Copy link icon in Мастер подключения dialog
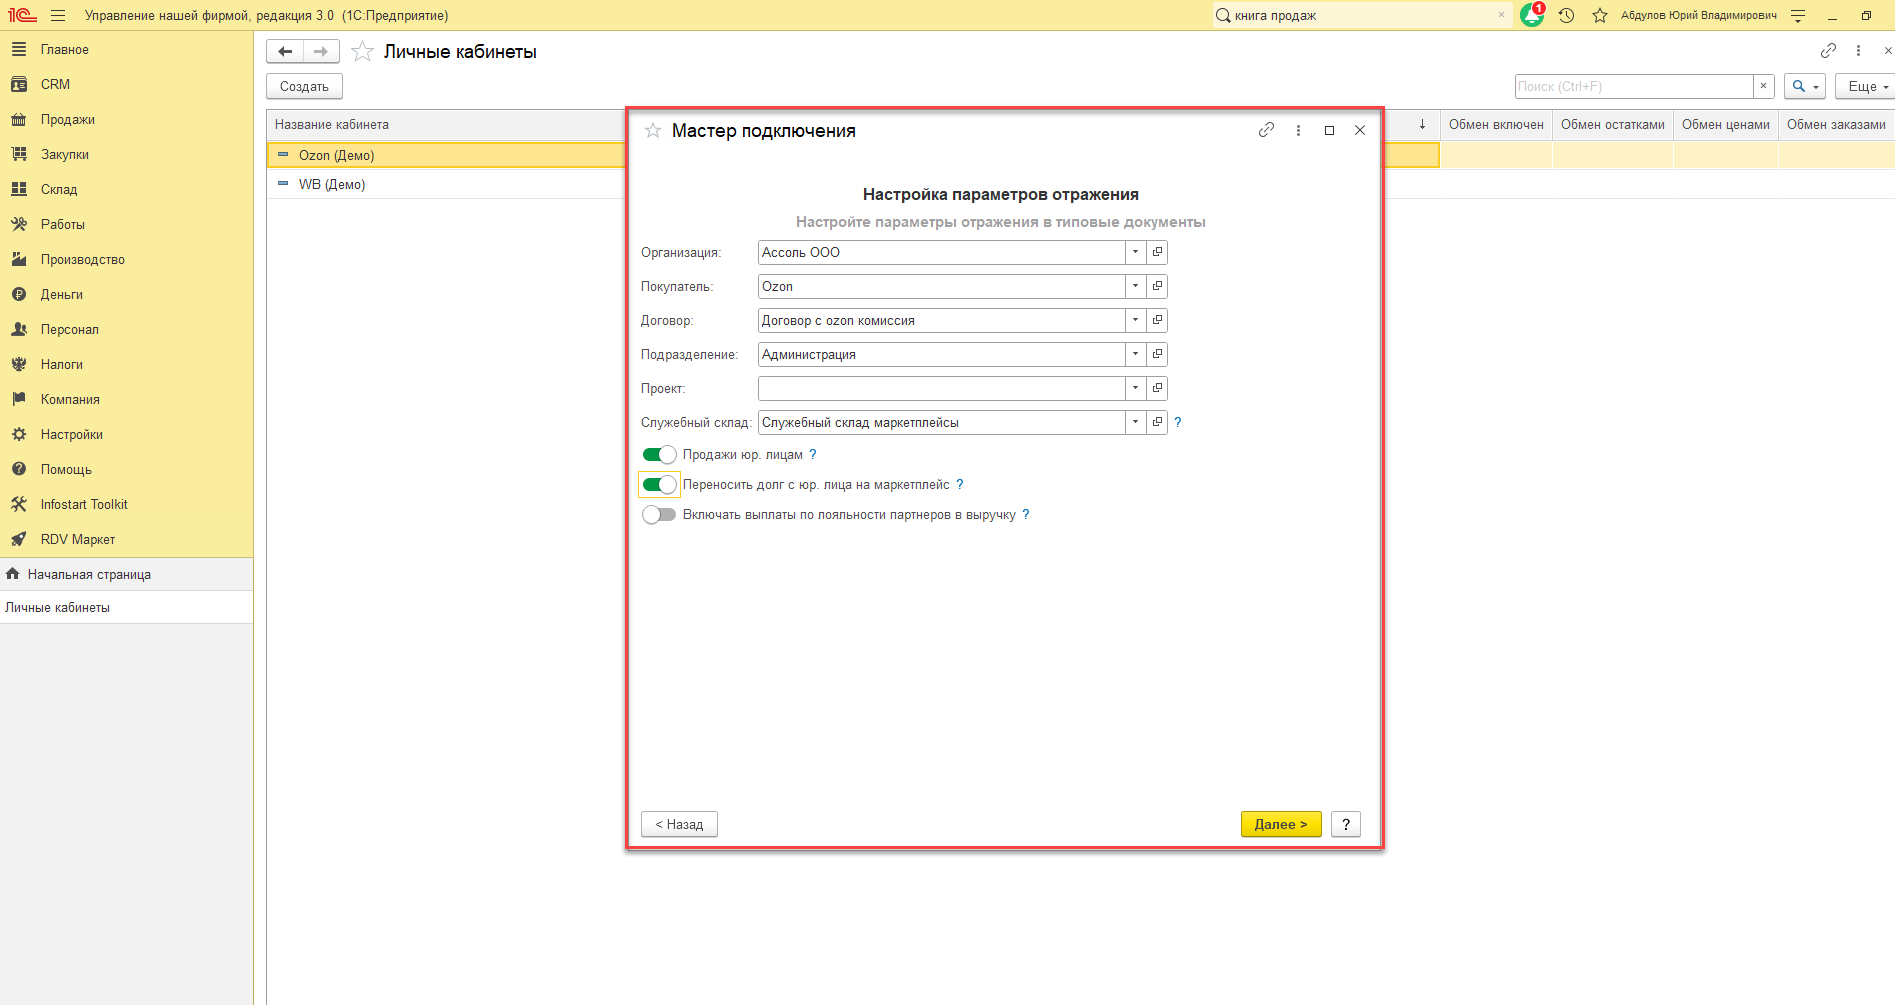This screenshot has height=1005, width=1895. tap(1266, 130)
